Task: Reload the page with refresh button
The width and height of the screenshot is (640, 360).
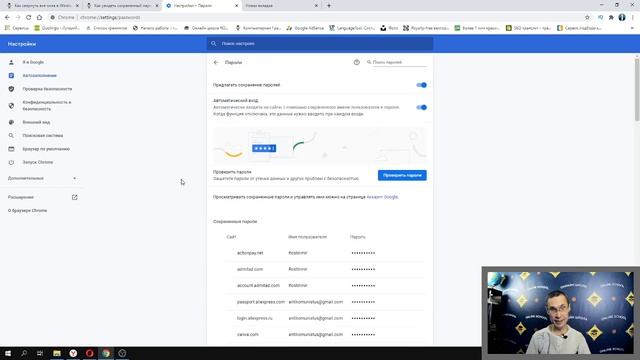Action: (x=29, y=18)
